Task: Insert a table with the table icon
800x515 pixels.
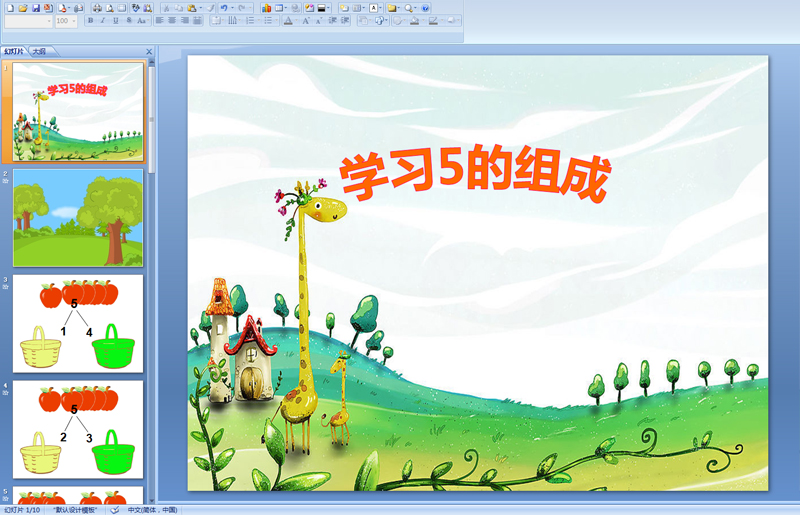Action: coord(279,8)
